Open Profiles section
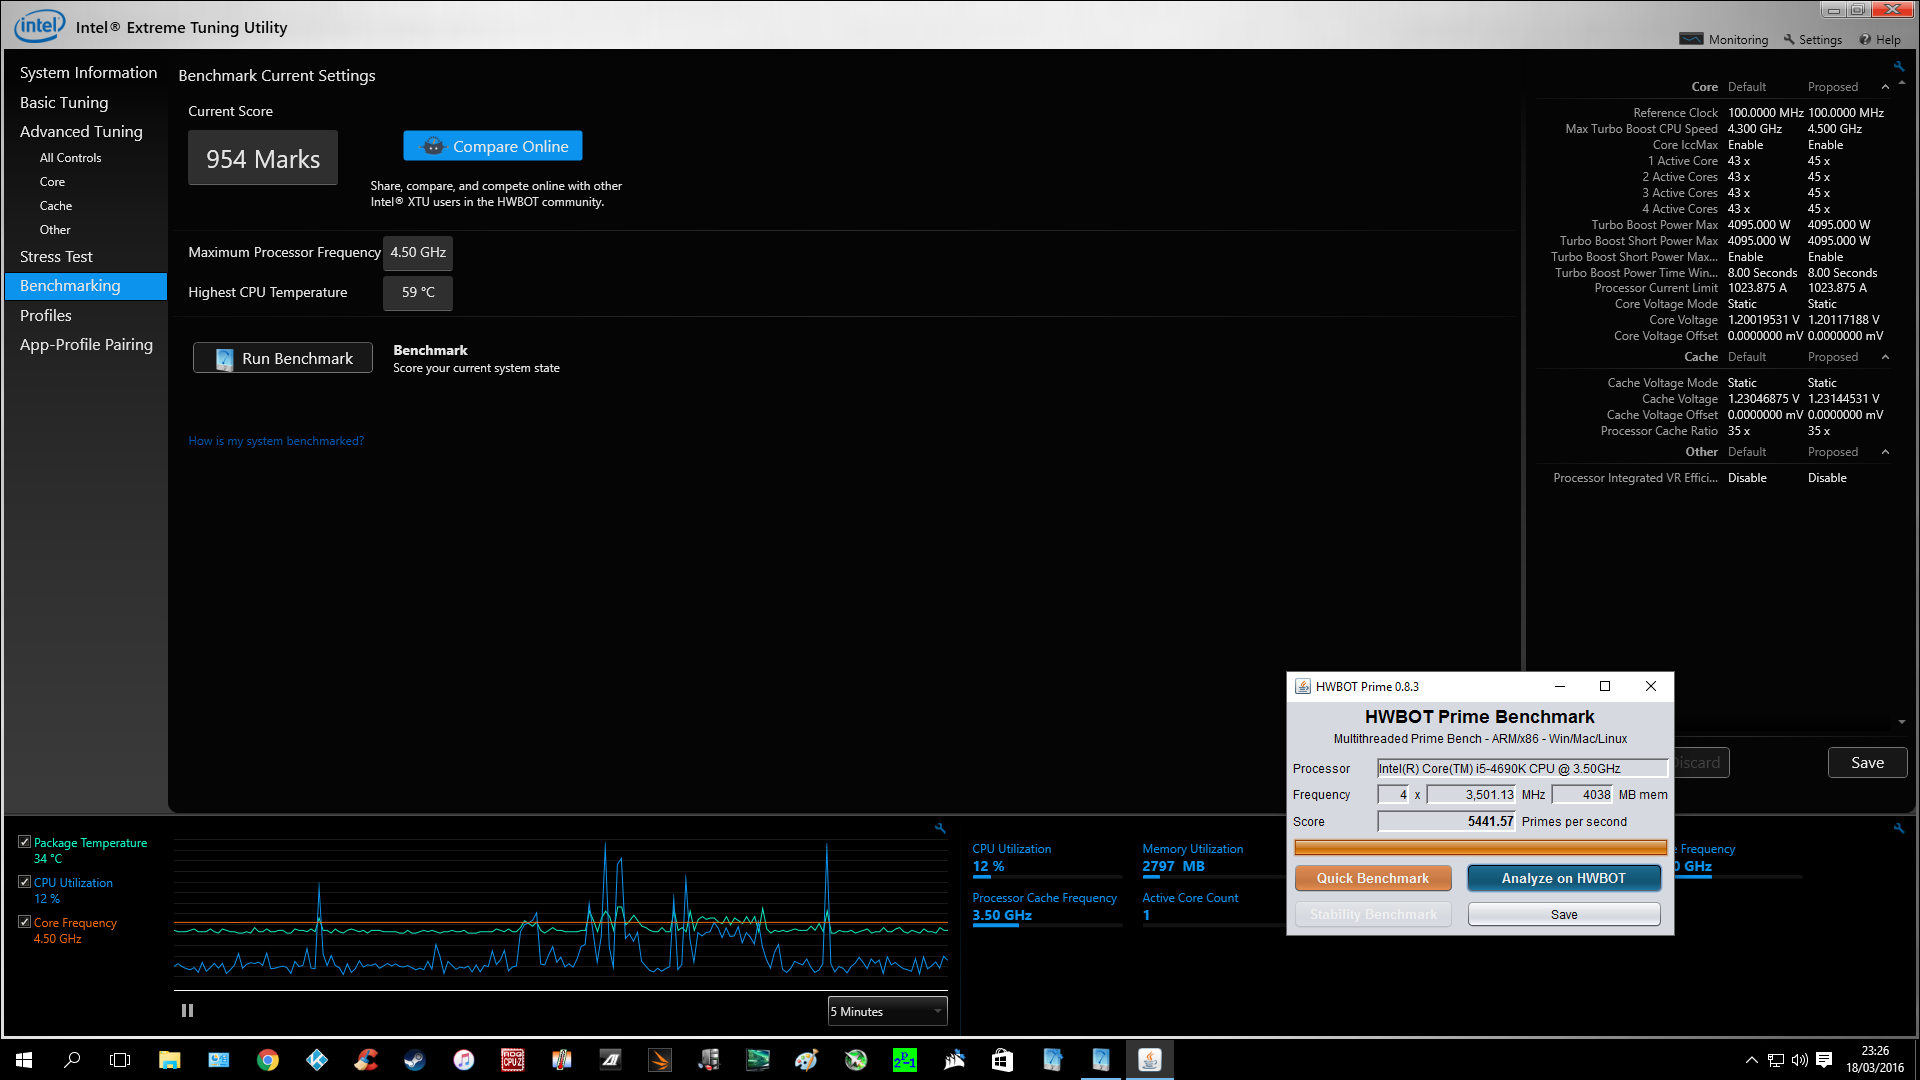This screenshot has height=1080, width=1920. pyautogui.click(x=46, y=315)
